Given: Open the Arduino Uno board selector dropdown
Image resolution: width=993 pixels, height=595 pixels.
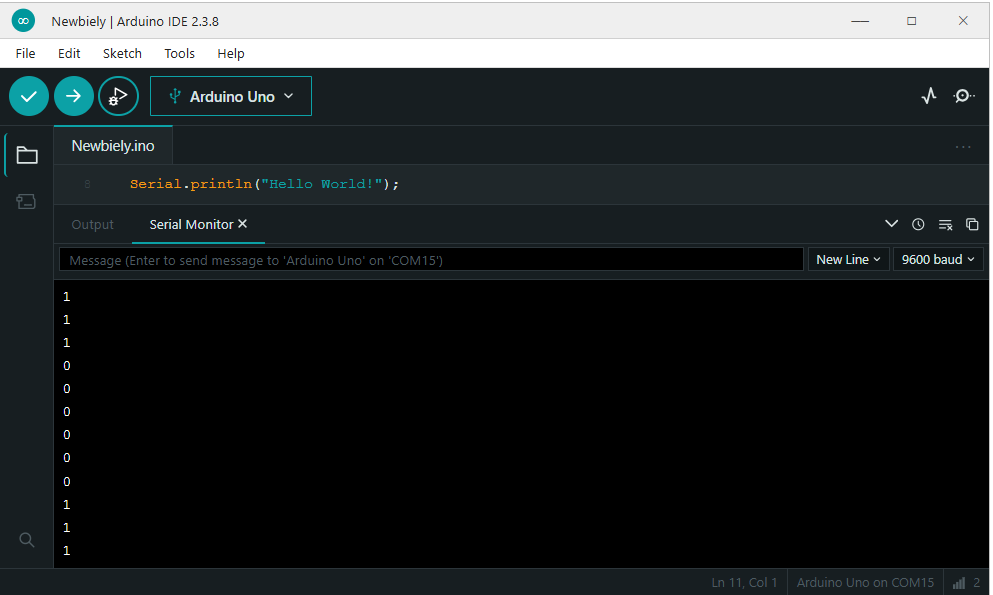Looking at the screenshot, I should point(231,96).
